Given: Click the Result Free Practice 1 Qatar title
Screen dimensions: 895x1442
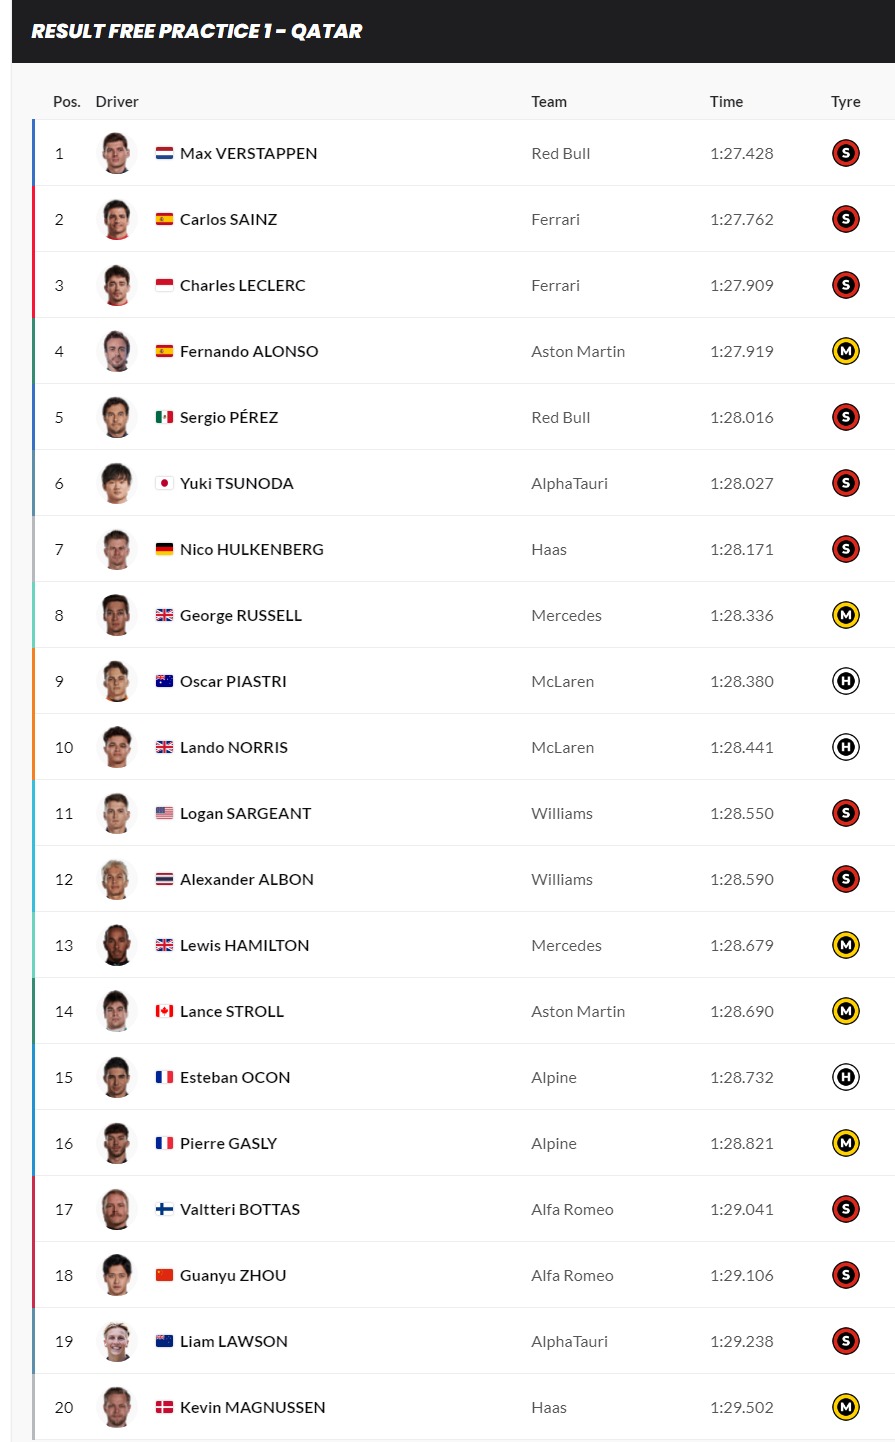Looking at the screenshot, I should pyautogui.click(x=197, y=31).
